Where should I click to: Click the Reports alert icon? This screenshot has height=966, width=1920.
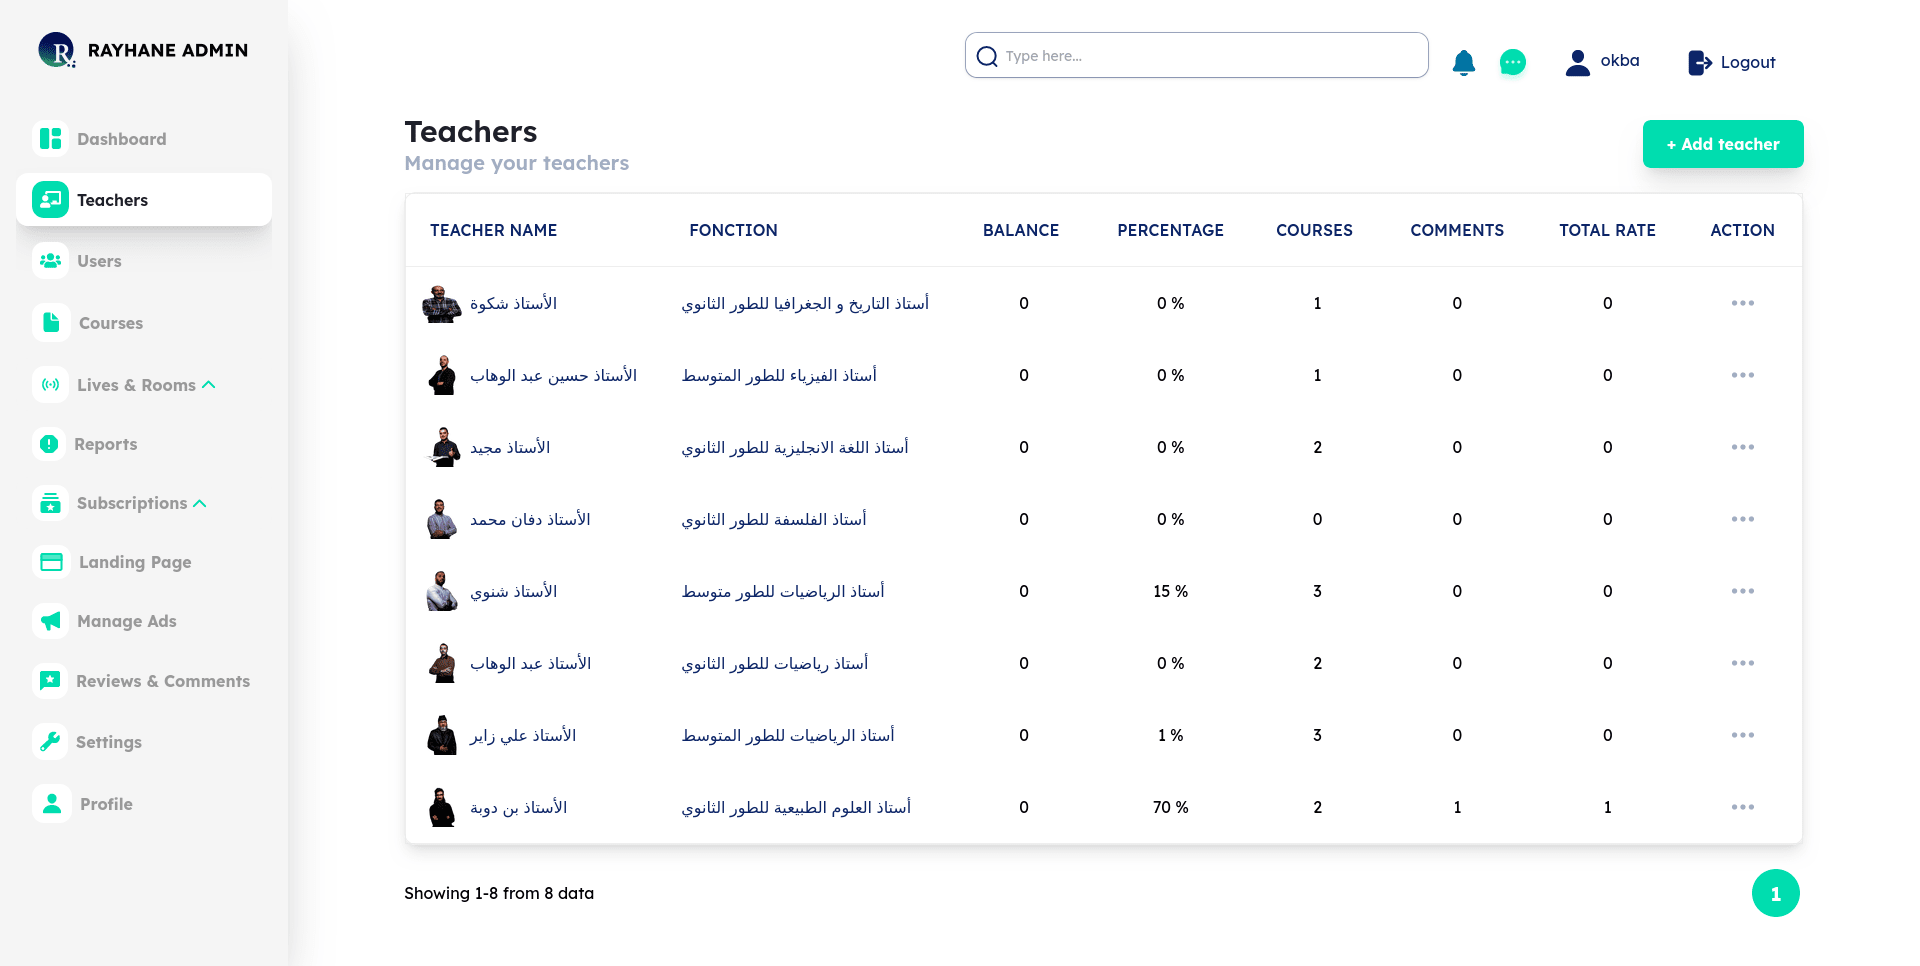pyautogui.click(x=49, y=444)
